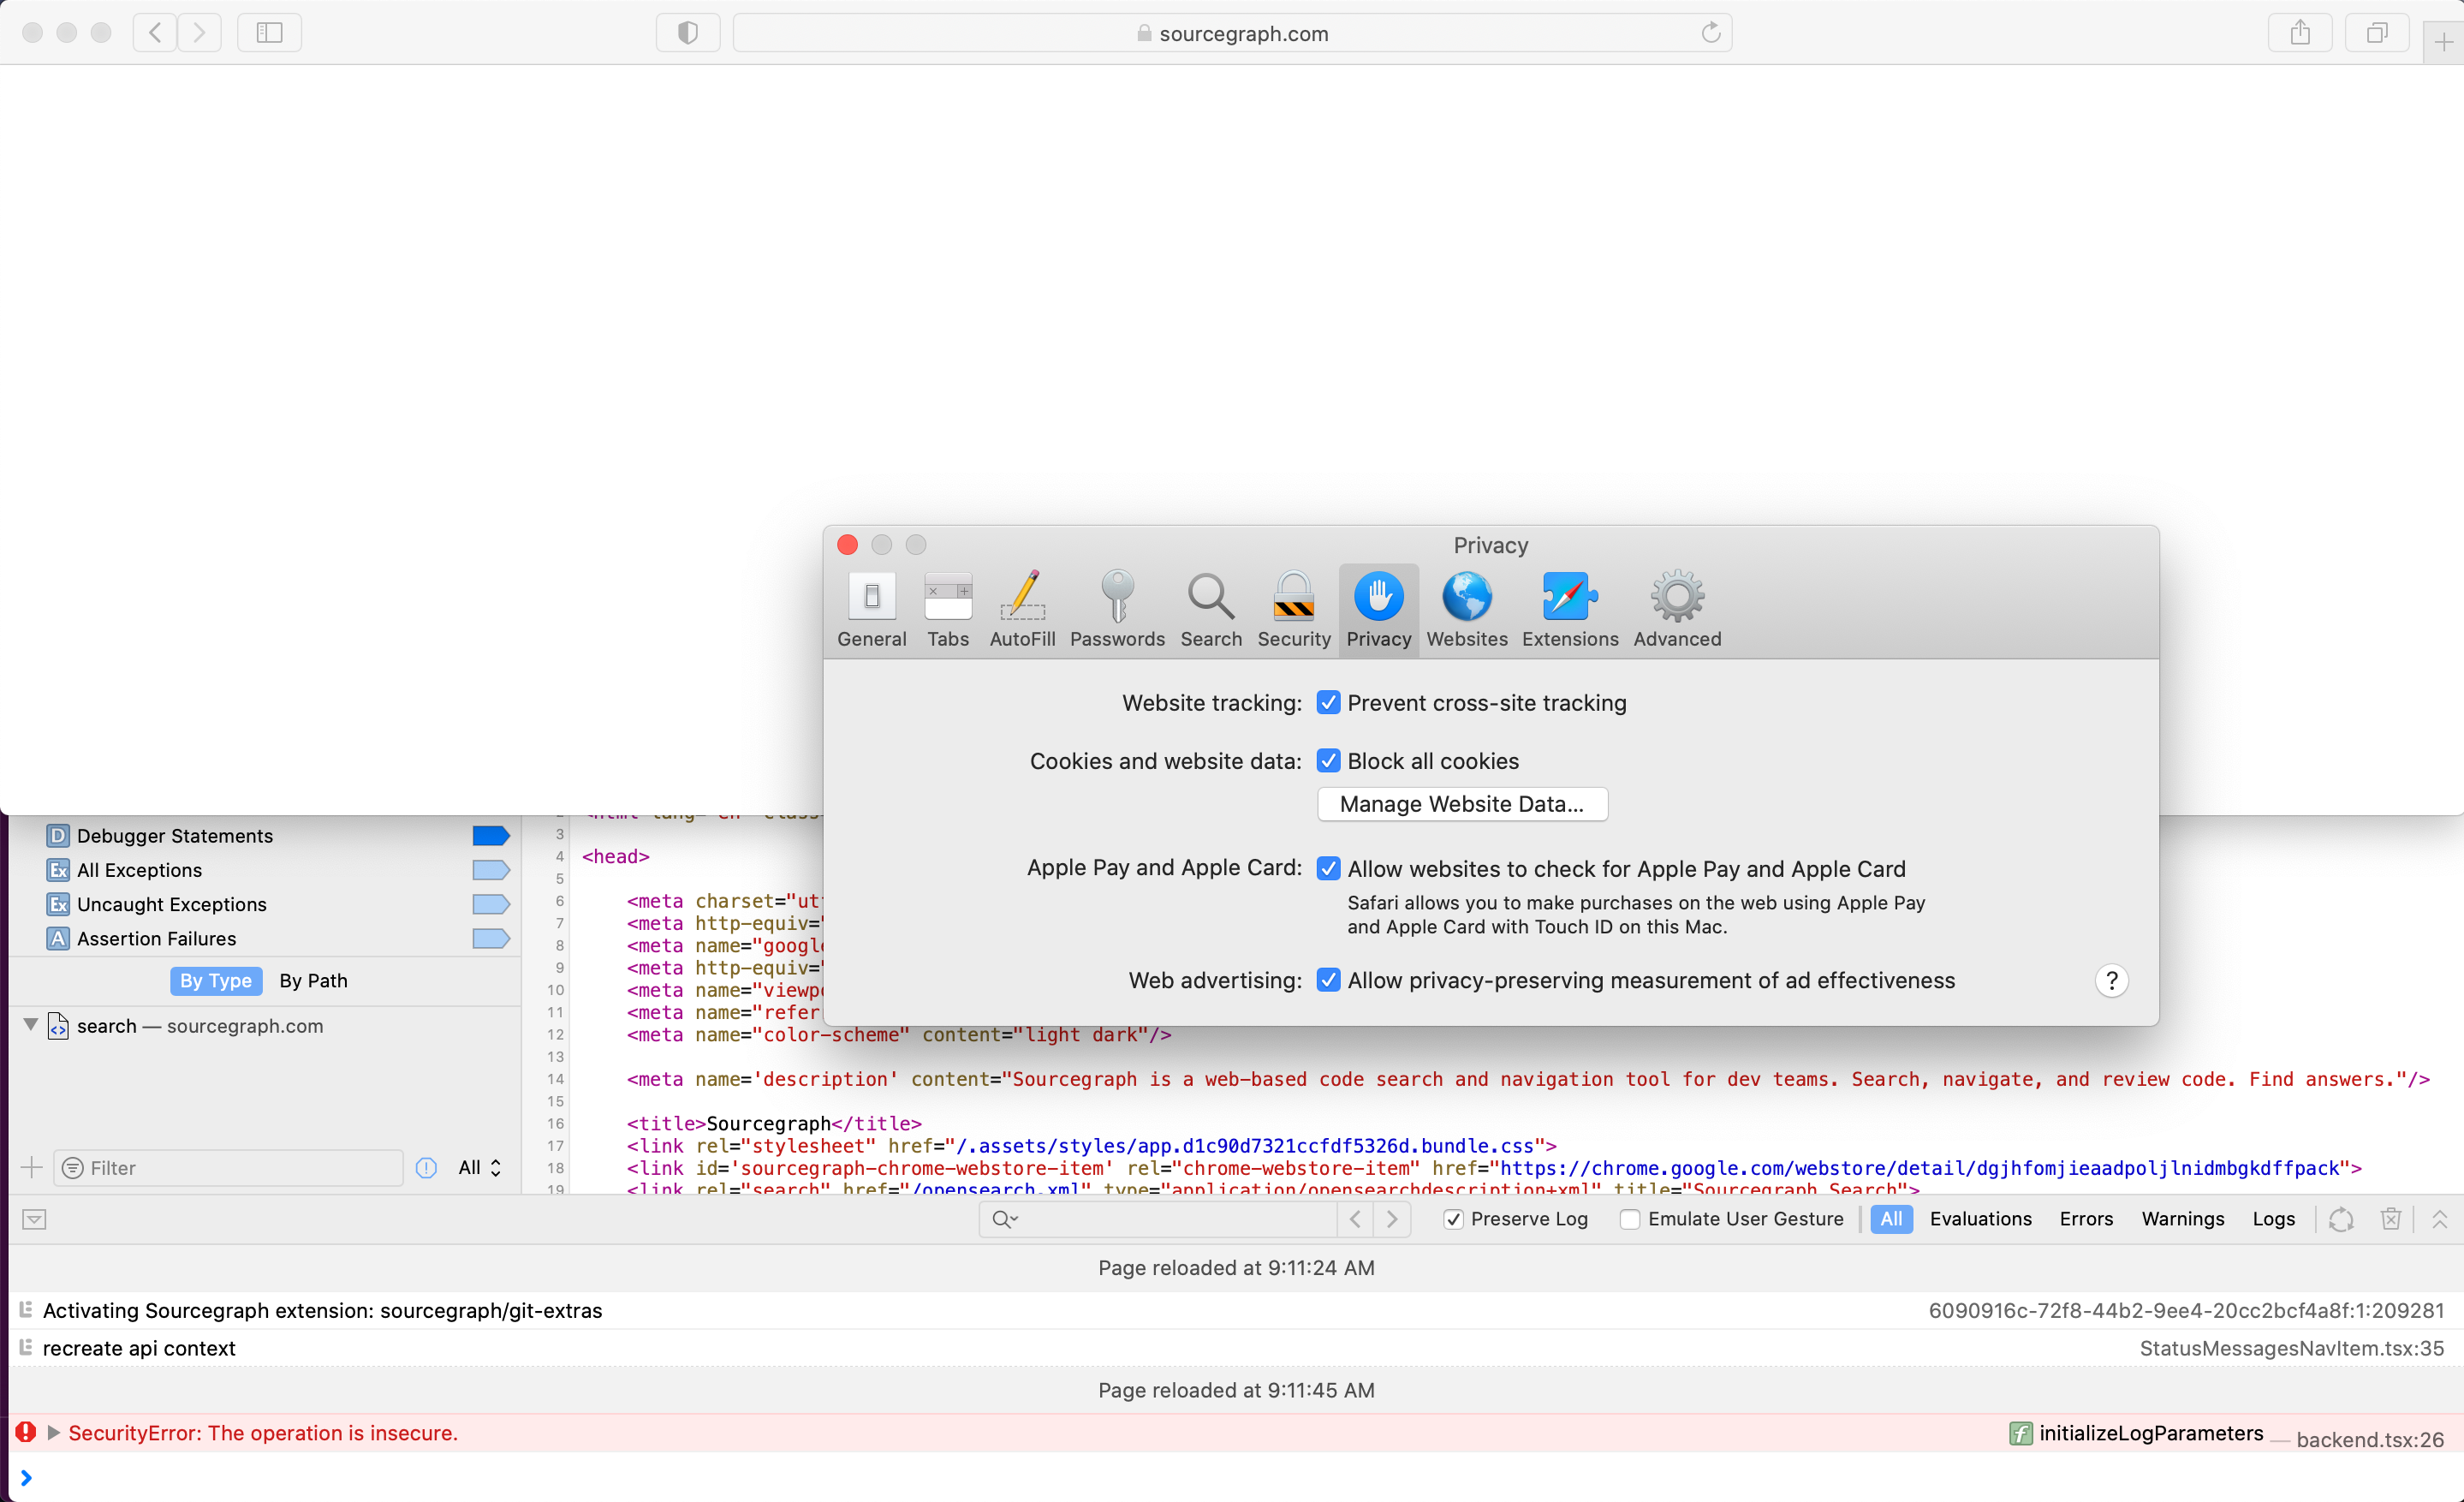Reload the page with the reload icon
Screen dimensions: 2464x1502
[1710, 33]
